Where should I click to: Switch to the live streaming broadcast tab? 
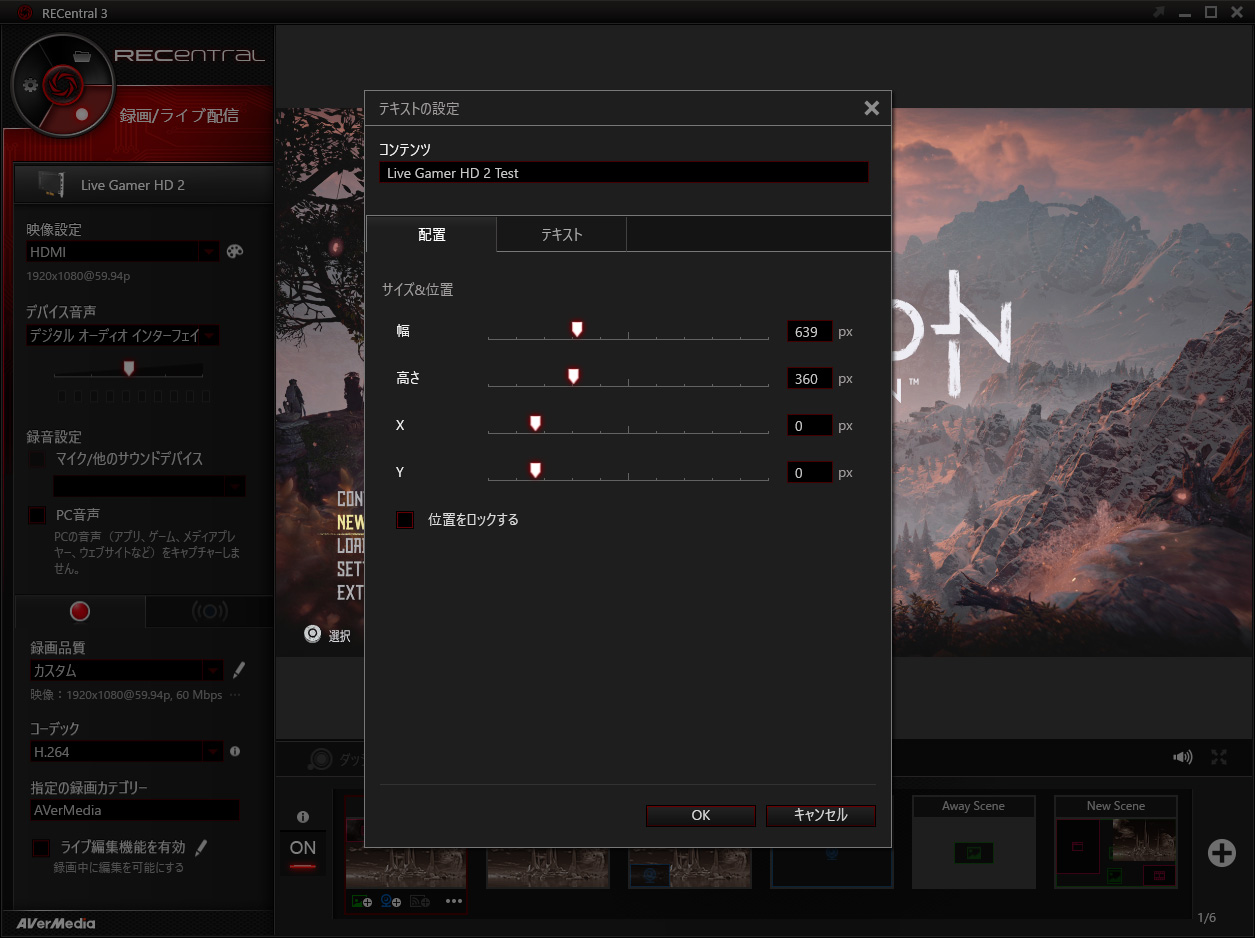(209, 611)
